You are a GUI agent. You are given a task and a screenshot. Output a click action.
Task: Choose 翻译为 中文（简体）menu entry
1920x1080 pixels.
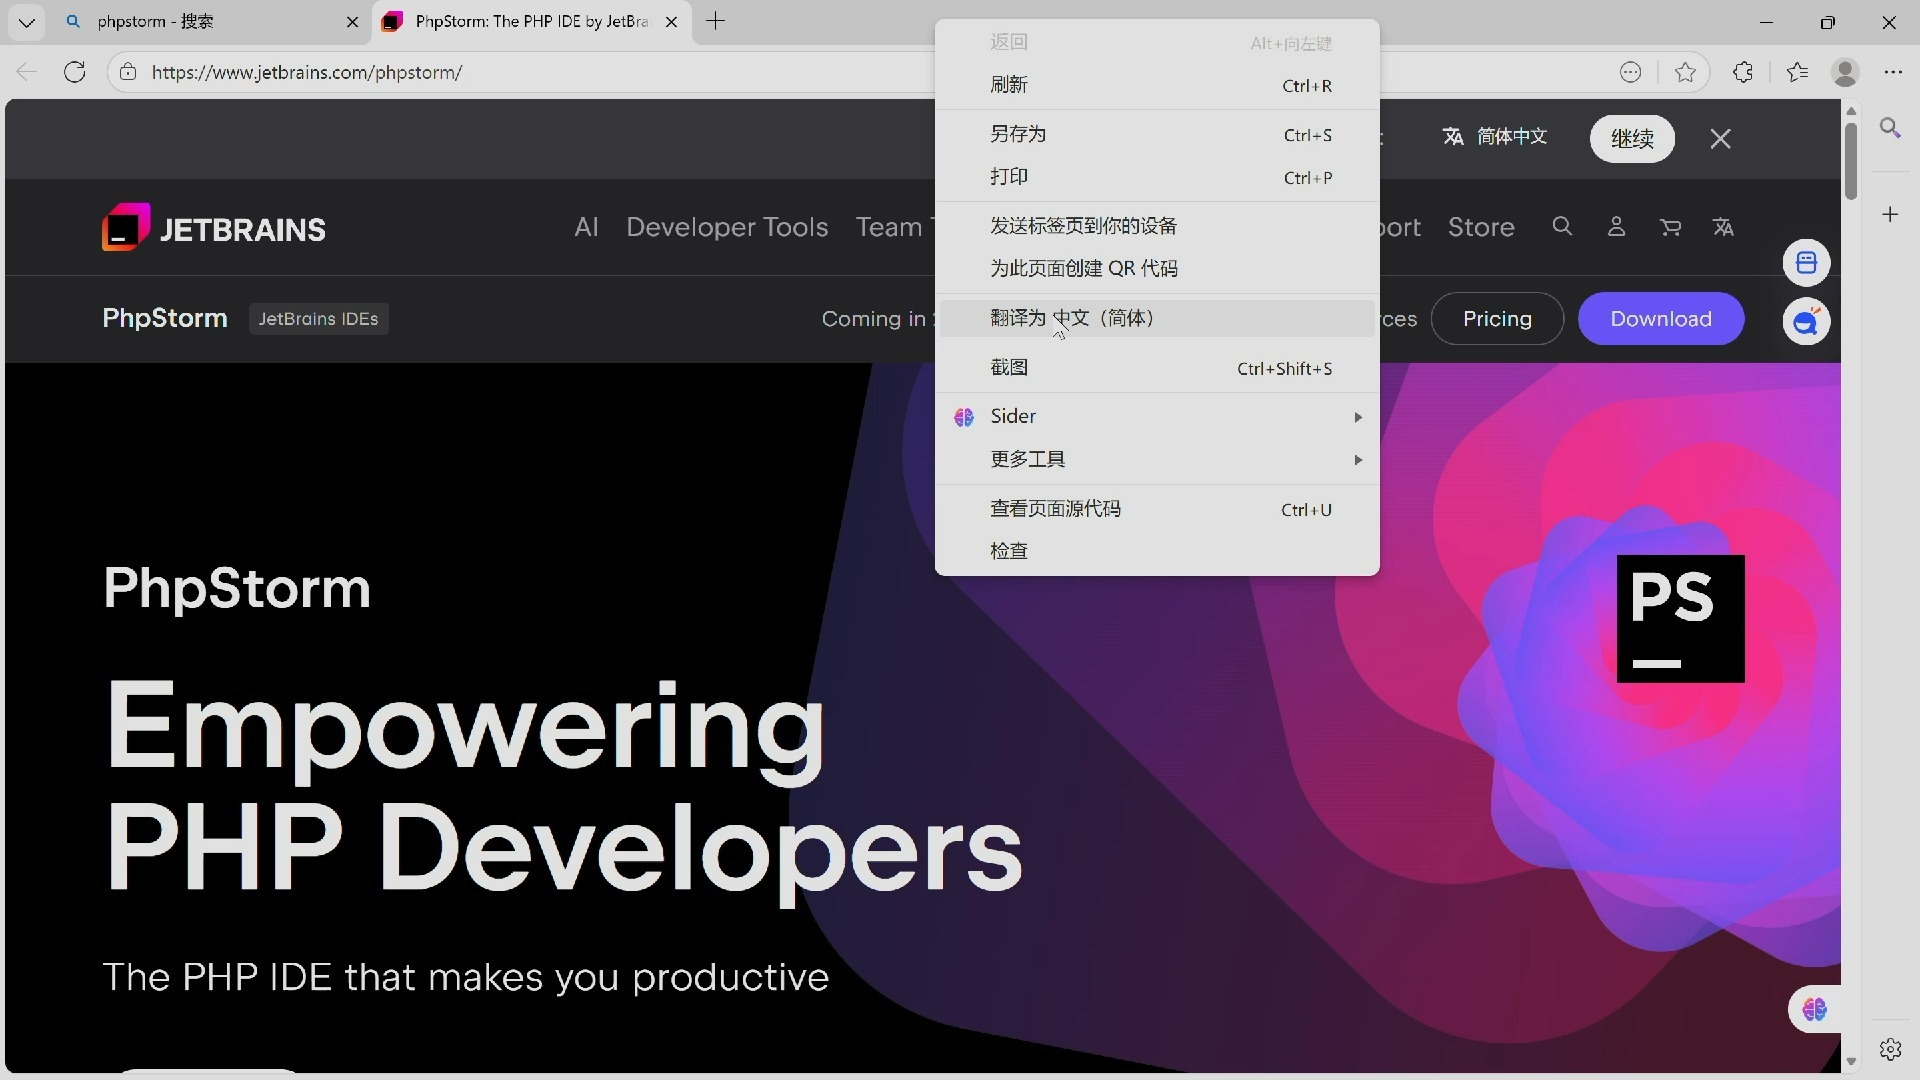1157,318
